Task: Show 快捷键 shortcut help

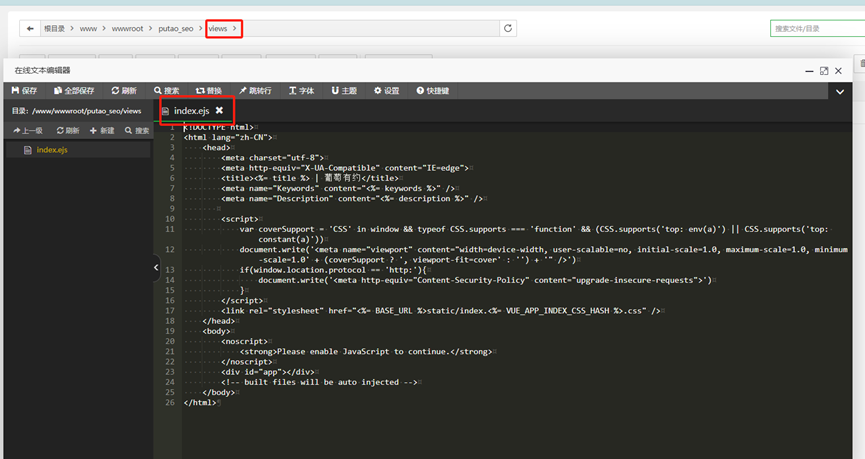Action: coord(432,90)
